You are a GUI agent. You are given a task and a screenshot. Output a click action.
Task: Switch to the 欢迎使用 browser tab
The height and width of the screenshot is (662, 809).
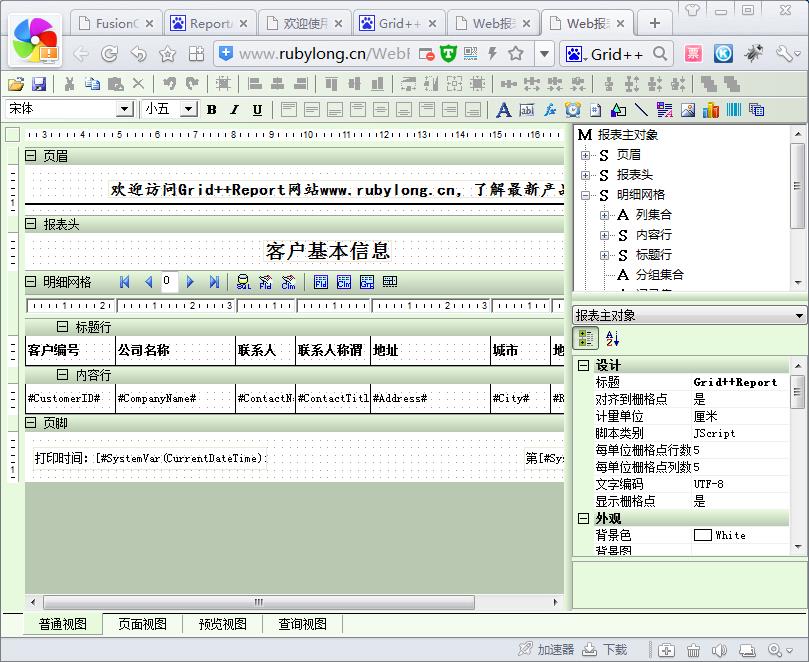(x=304, y=23)
